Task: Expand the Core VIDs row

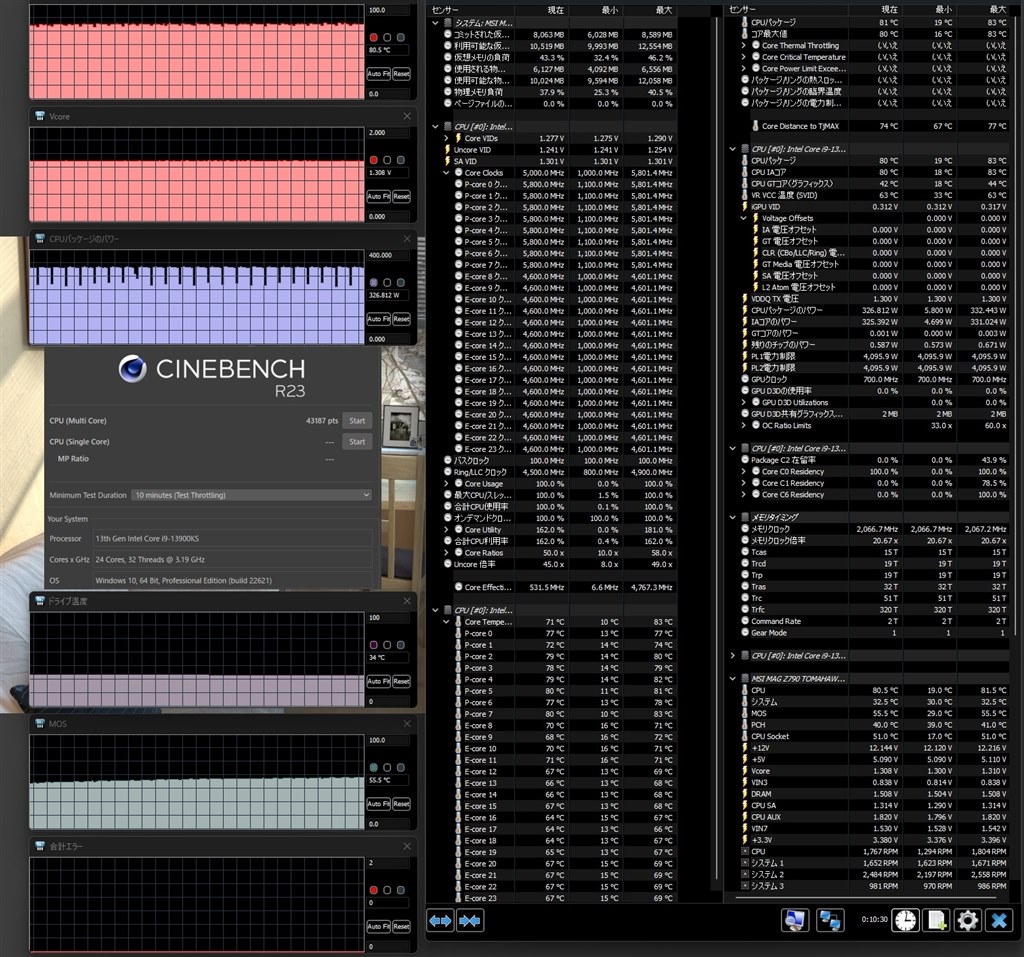Action: click(x=447, y=138)
